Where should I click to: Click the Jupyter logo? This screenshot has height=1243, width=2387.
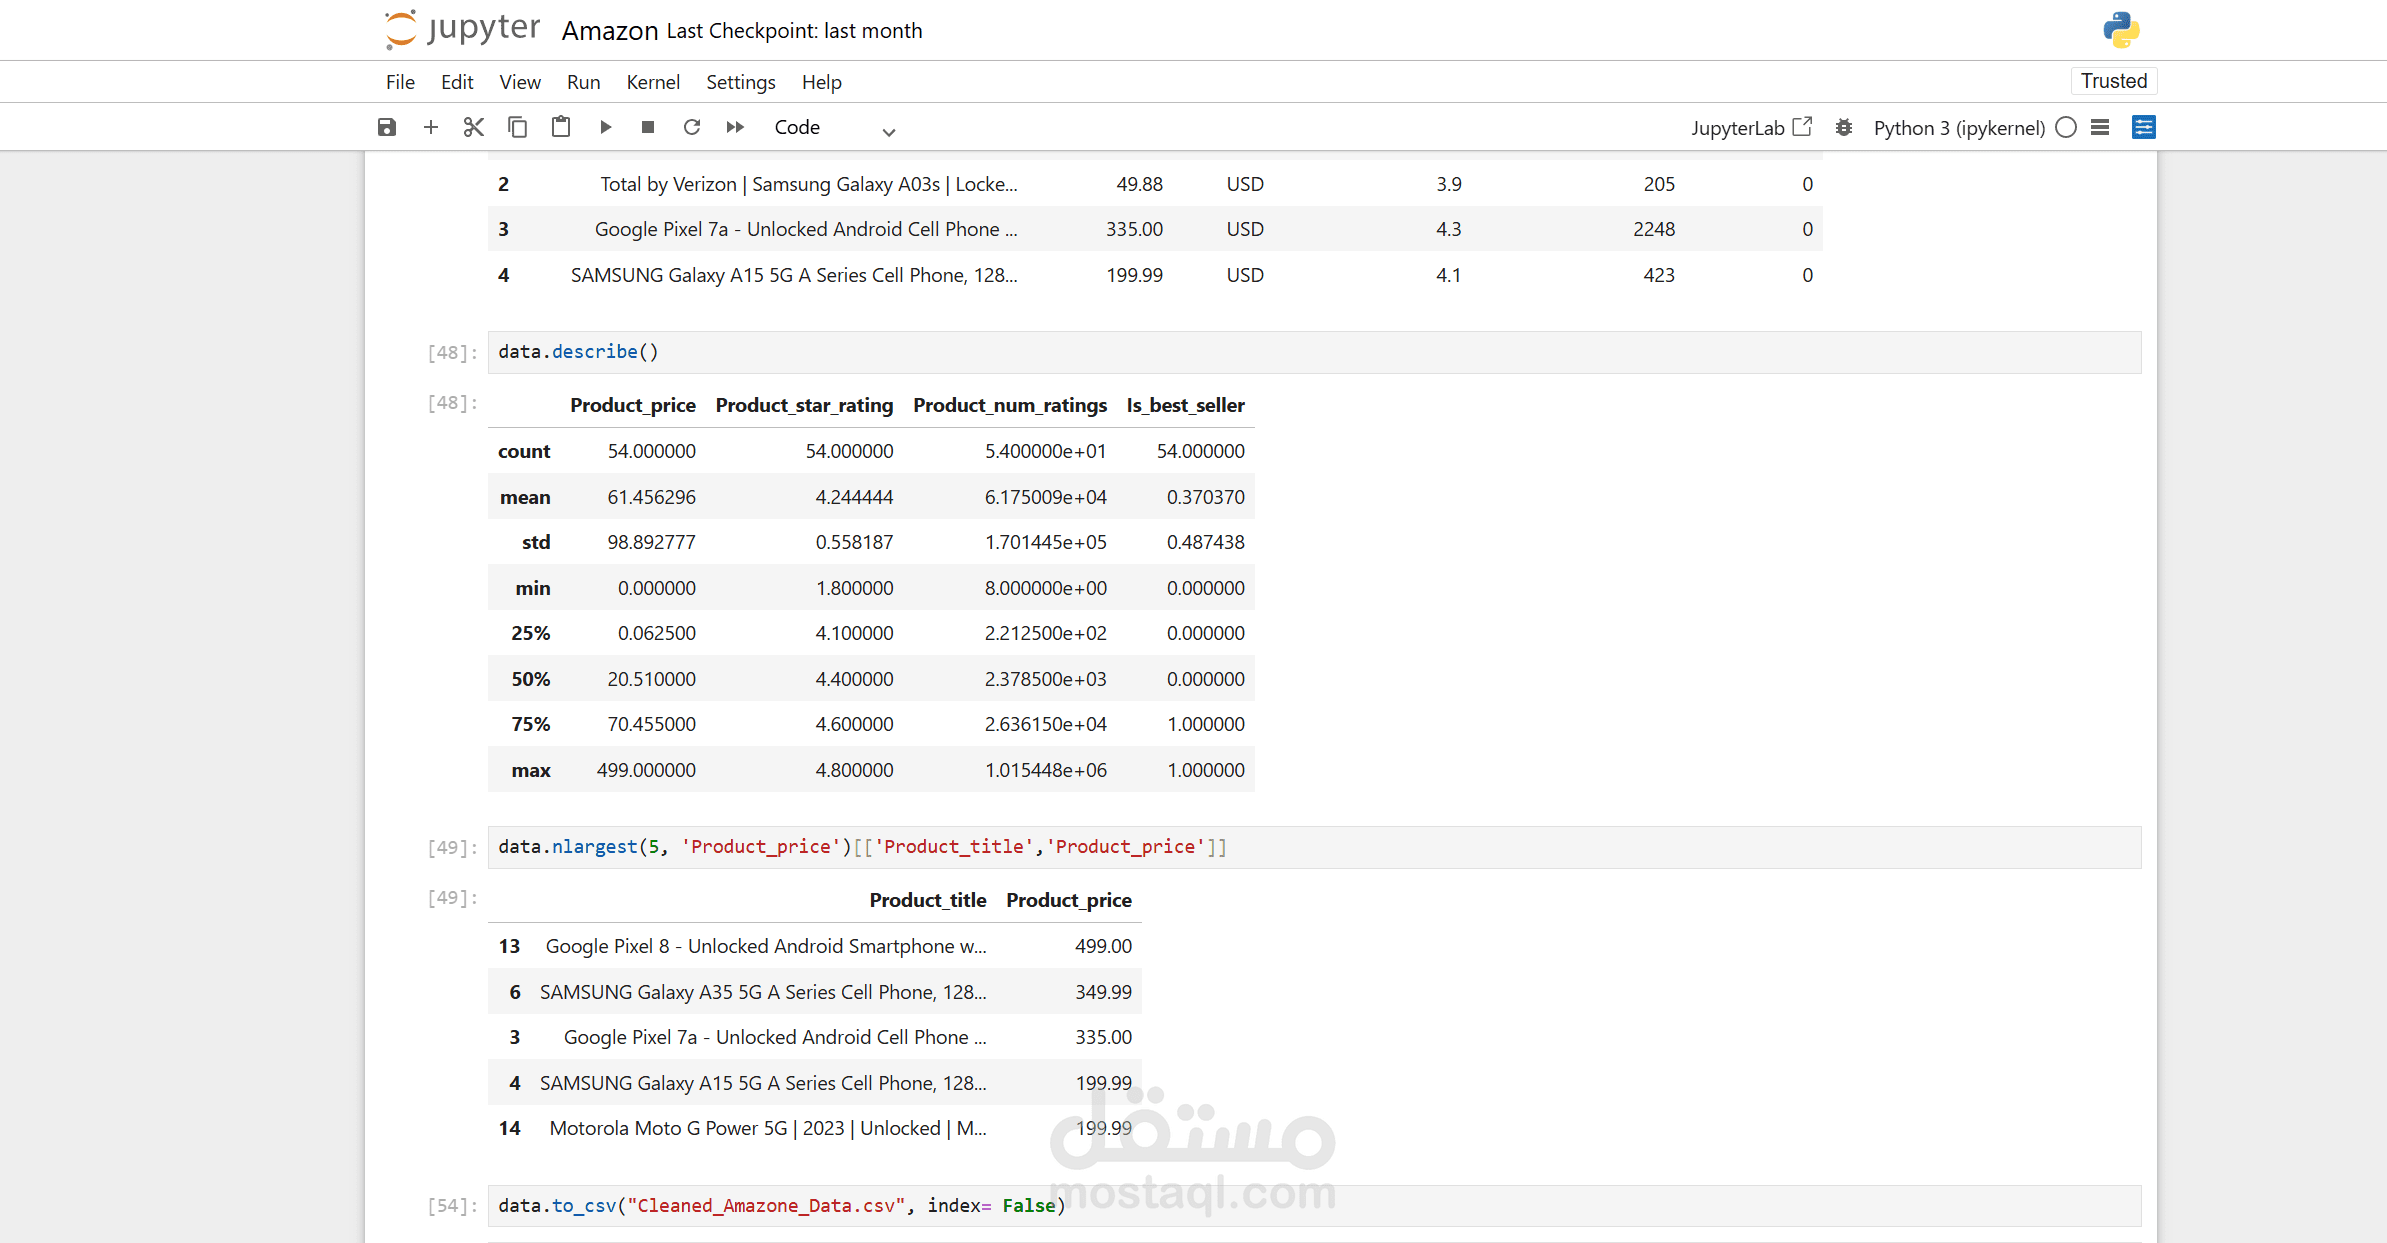(463, 29)
